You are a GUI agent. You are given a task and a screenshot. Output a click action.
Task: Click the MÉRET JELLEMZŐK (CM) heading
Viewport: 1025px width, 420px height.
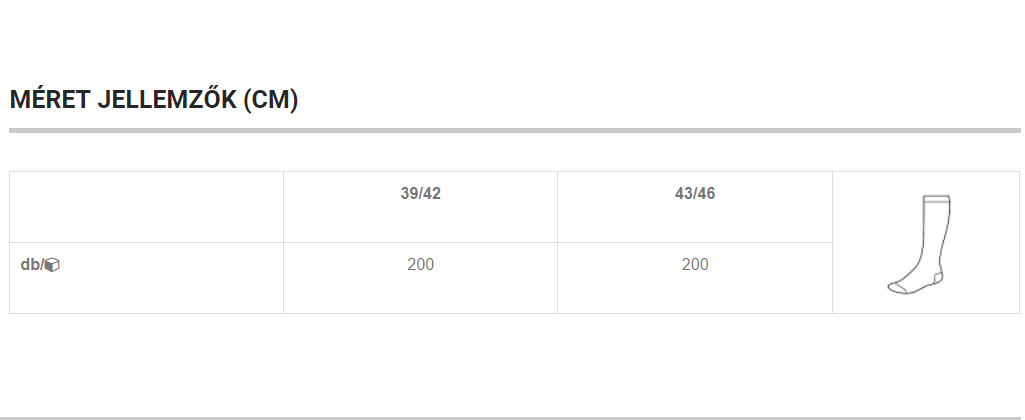point(154,100)
